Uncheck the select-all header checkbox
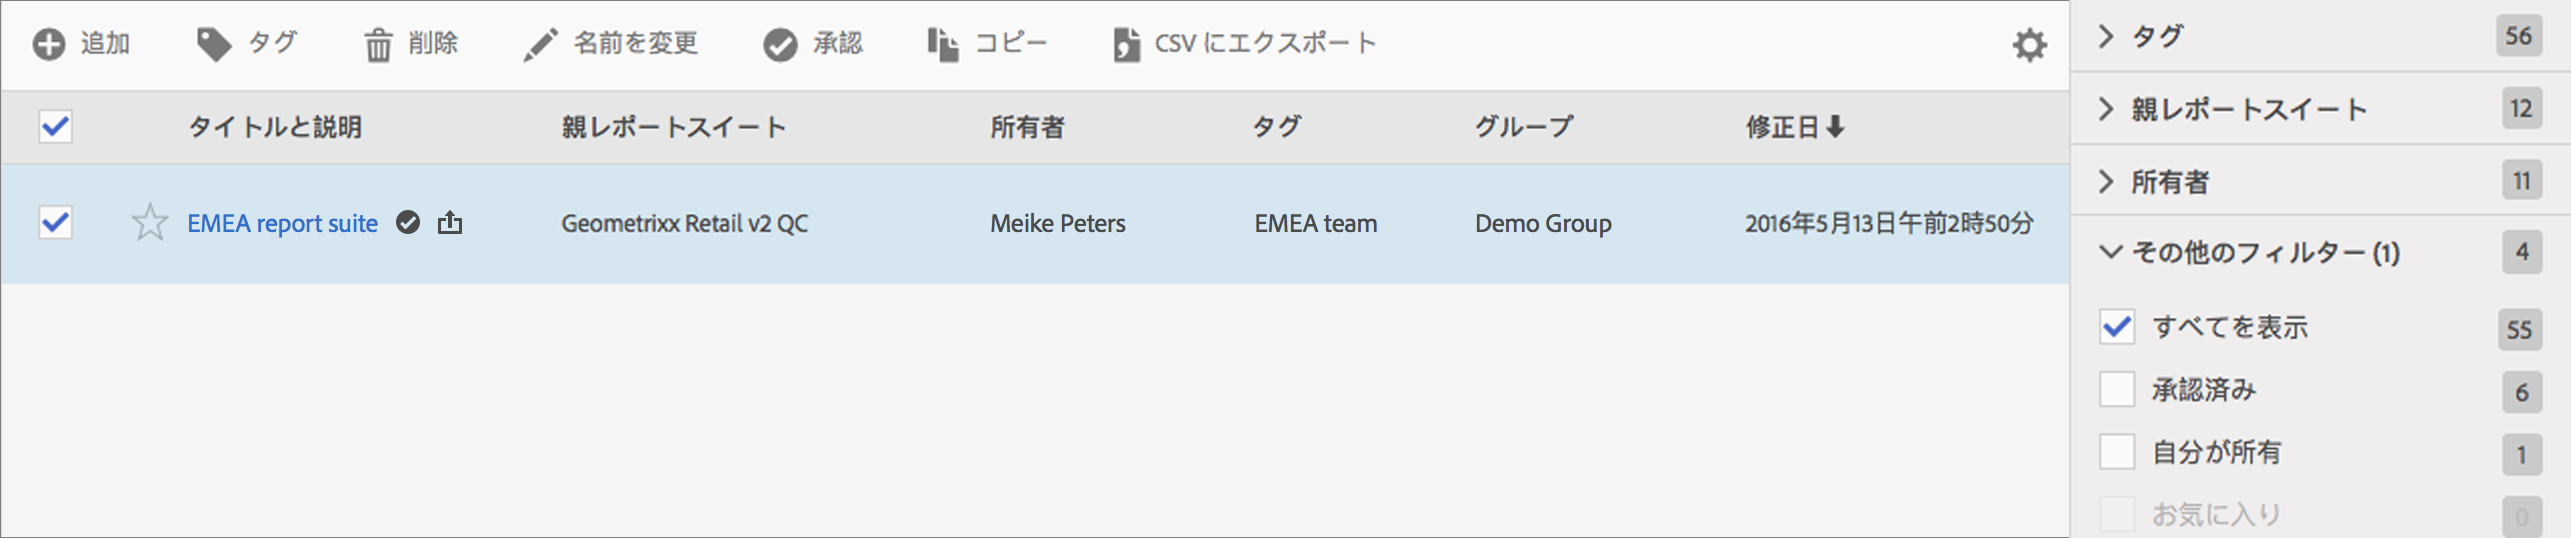 55,126
